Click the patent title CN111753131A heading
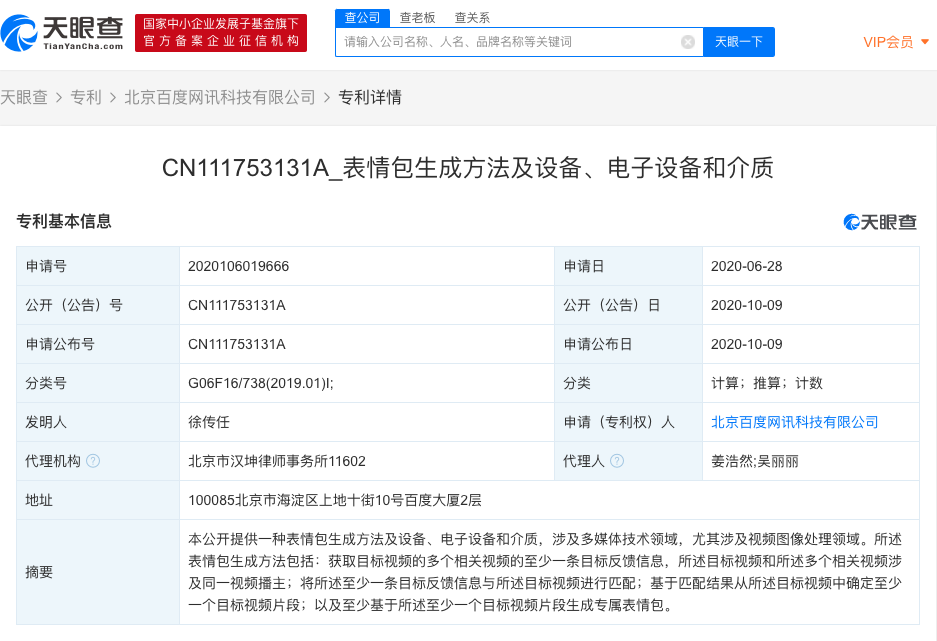This screenshot has height=641, width=937. click(x=468, y=168)
